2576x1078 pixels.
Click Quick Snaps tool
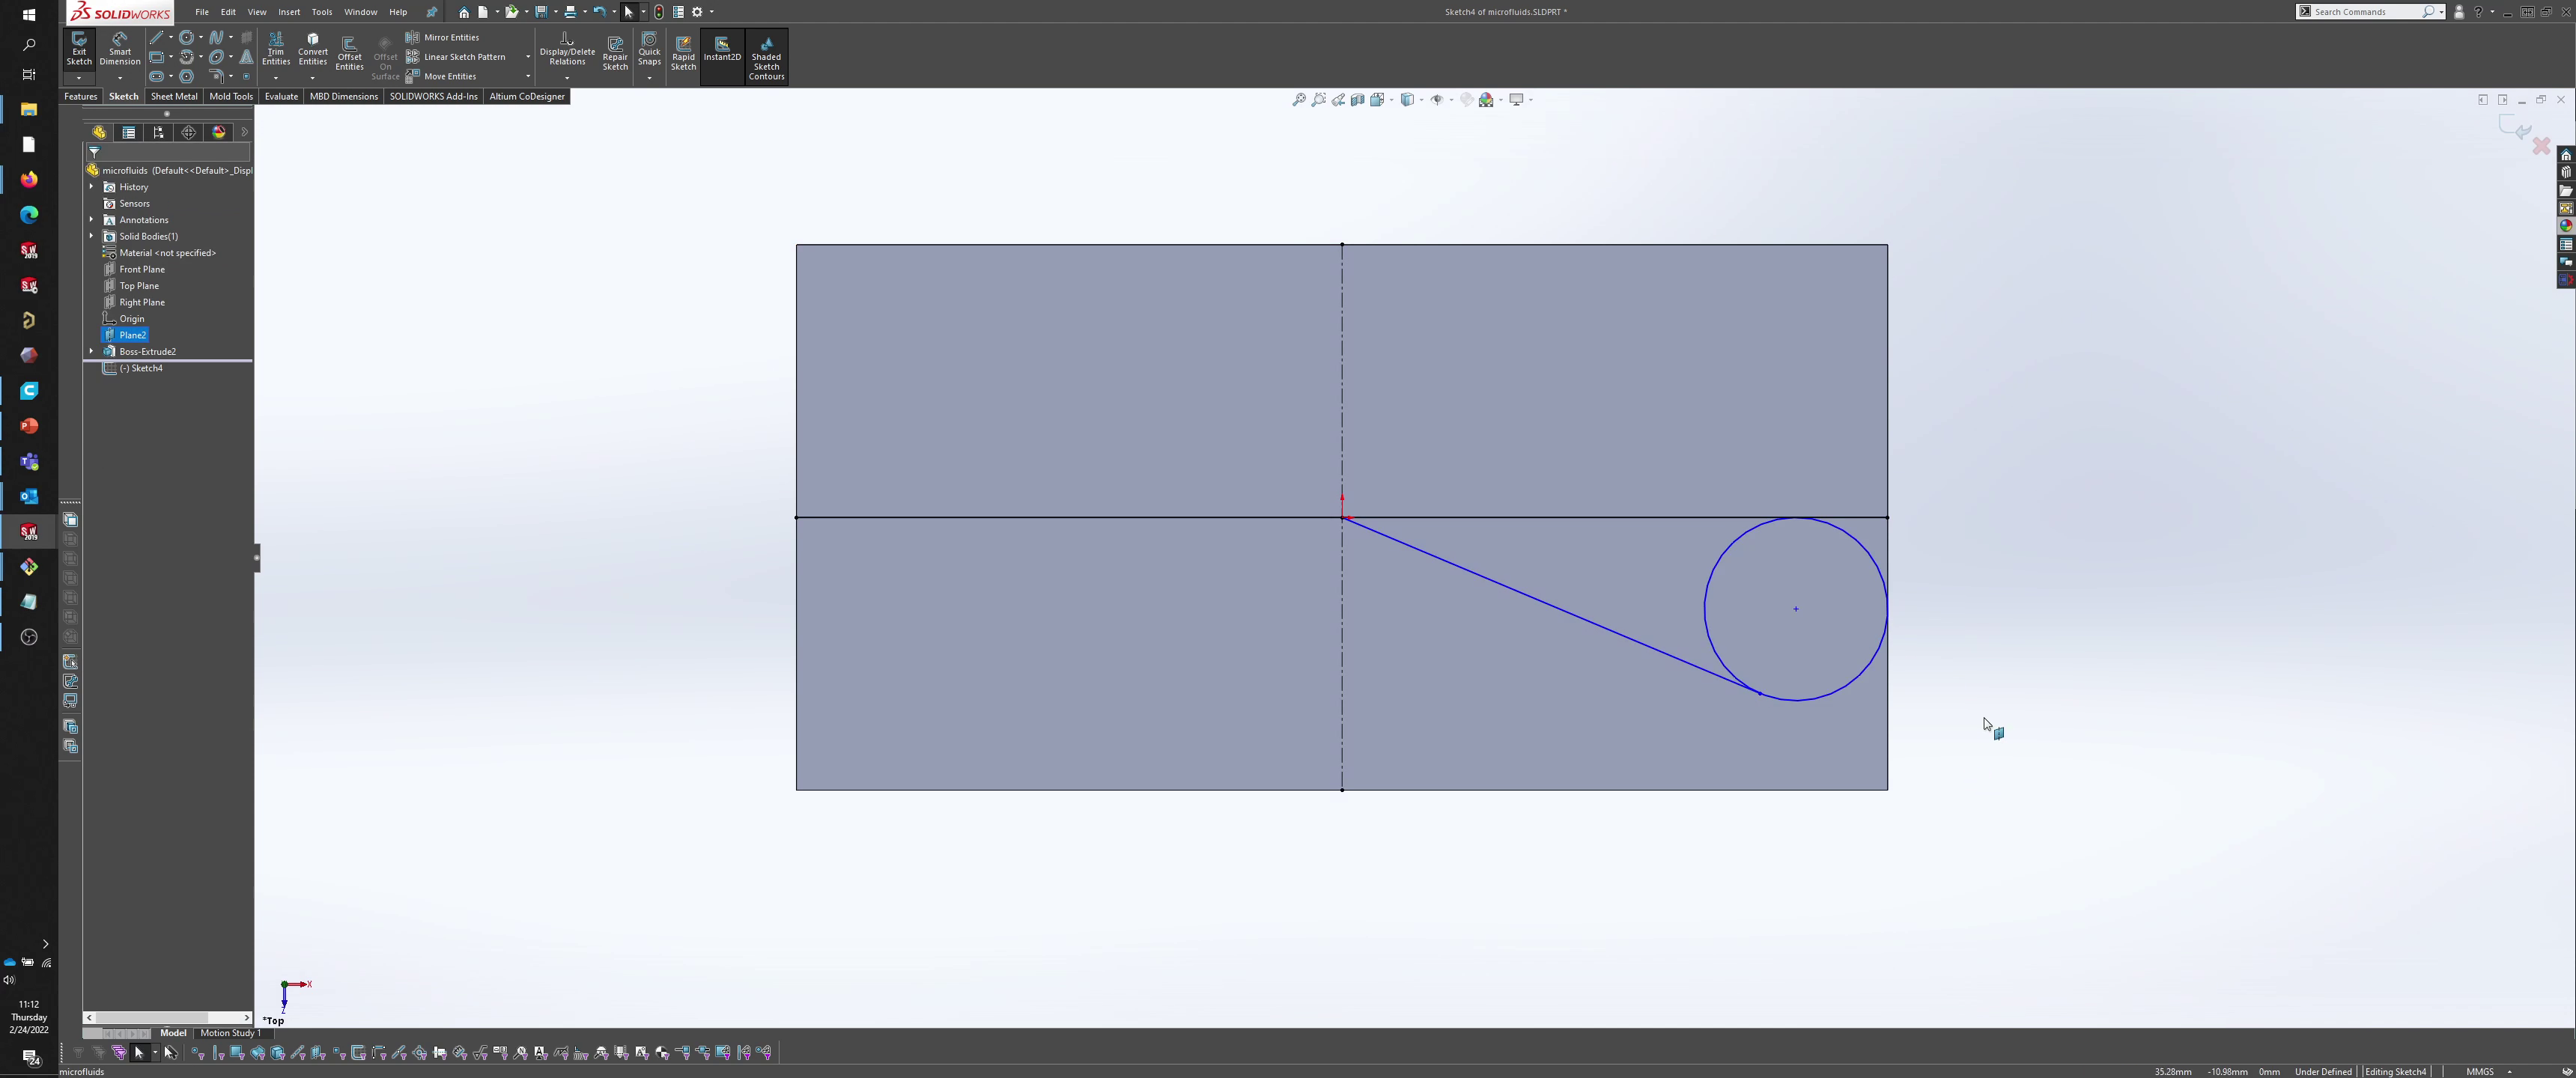[x=650, y=50]
